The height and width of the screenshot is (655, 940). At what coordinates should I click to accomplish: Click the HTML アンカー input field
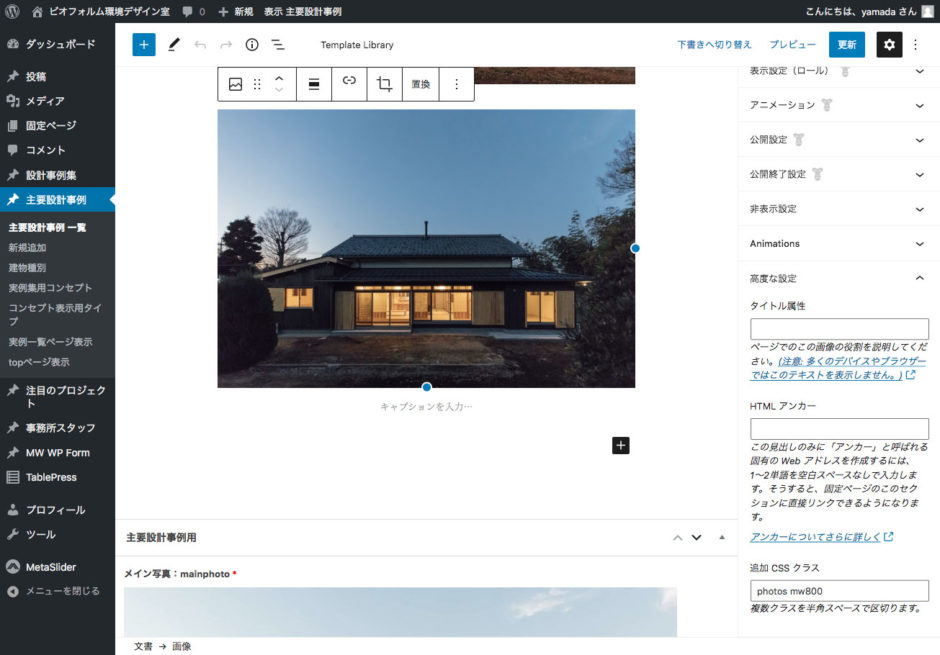point(839,428)
